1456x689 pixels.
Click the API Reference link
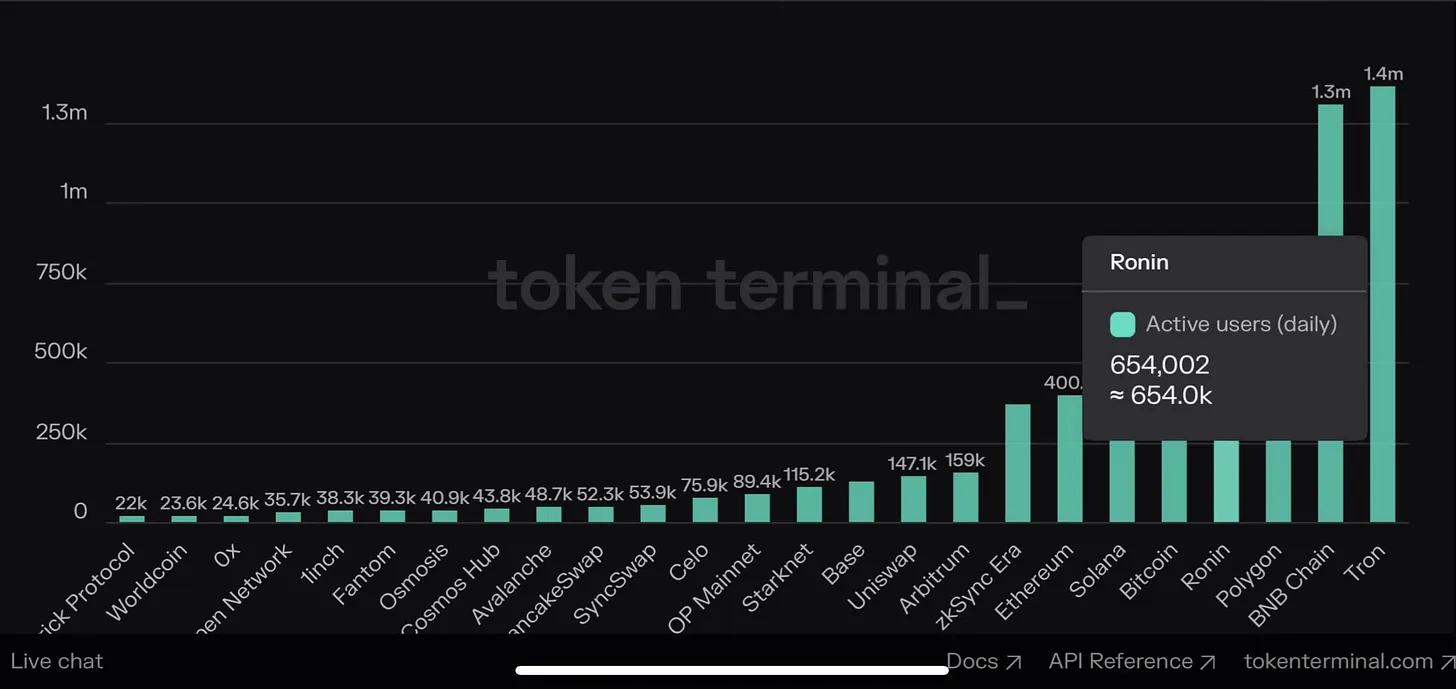coord(1120,661)
